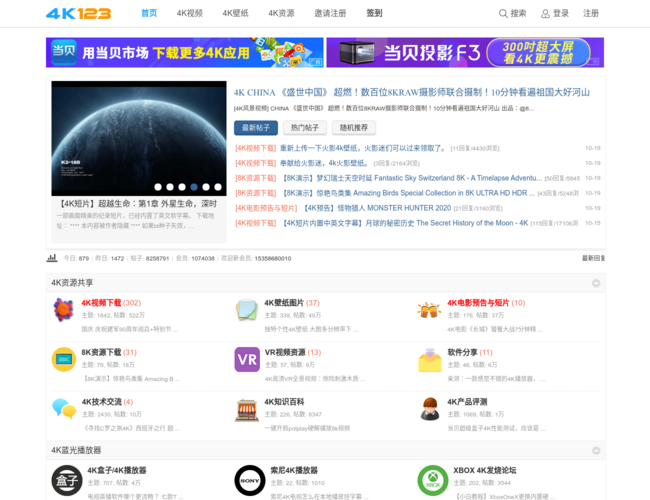
Task: Open the 当贝投影 F3 banner ad
Action: click(x=465, y=53)
